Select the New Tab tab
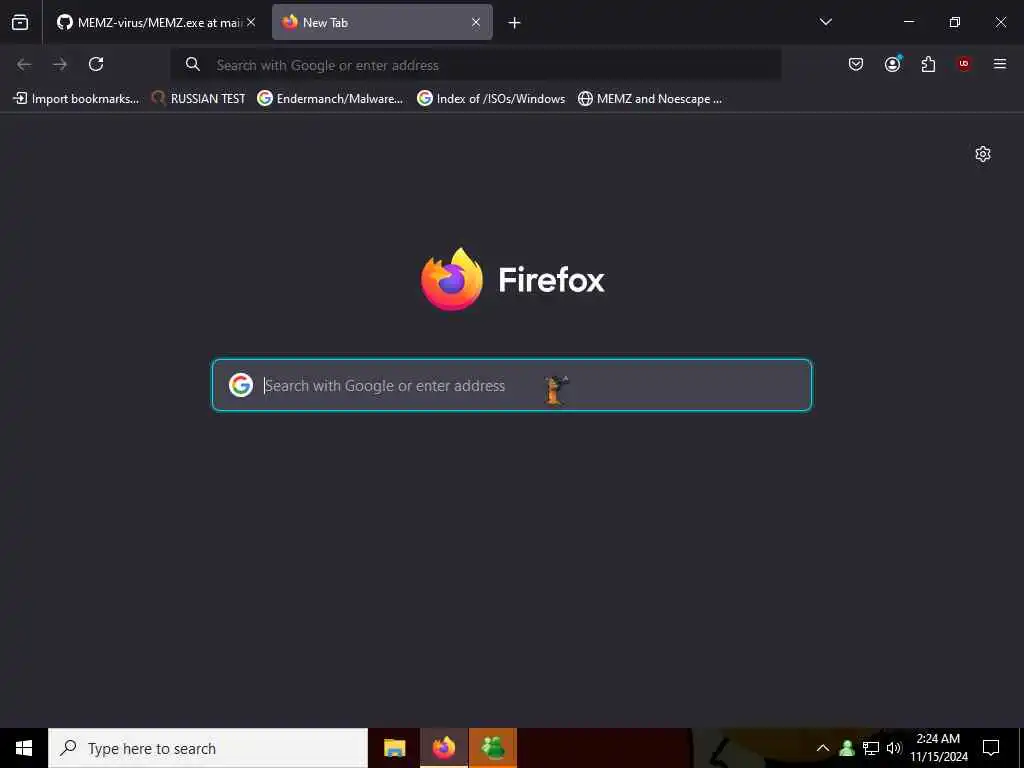Viewport: 1024px width, 768px height. point(382,22)
